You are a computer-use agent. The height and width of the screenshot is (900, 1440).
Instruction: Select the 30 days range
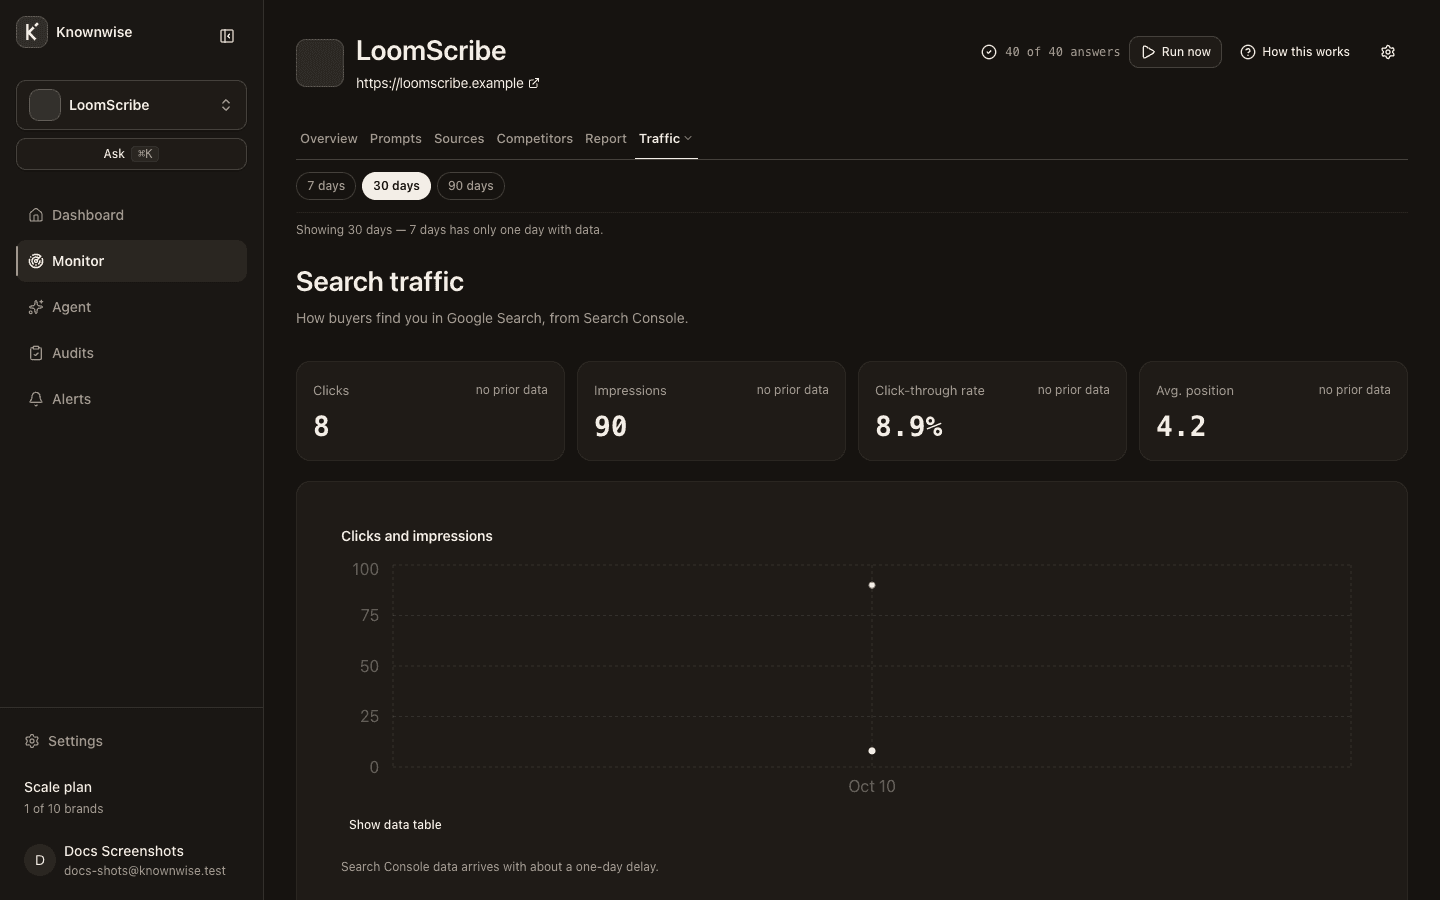(x=397, y=186)
